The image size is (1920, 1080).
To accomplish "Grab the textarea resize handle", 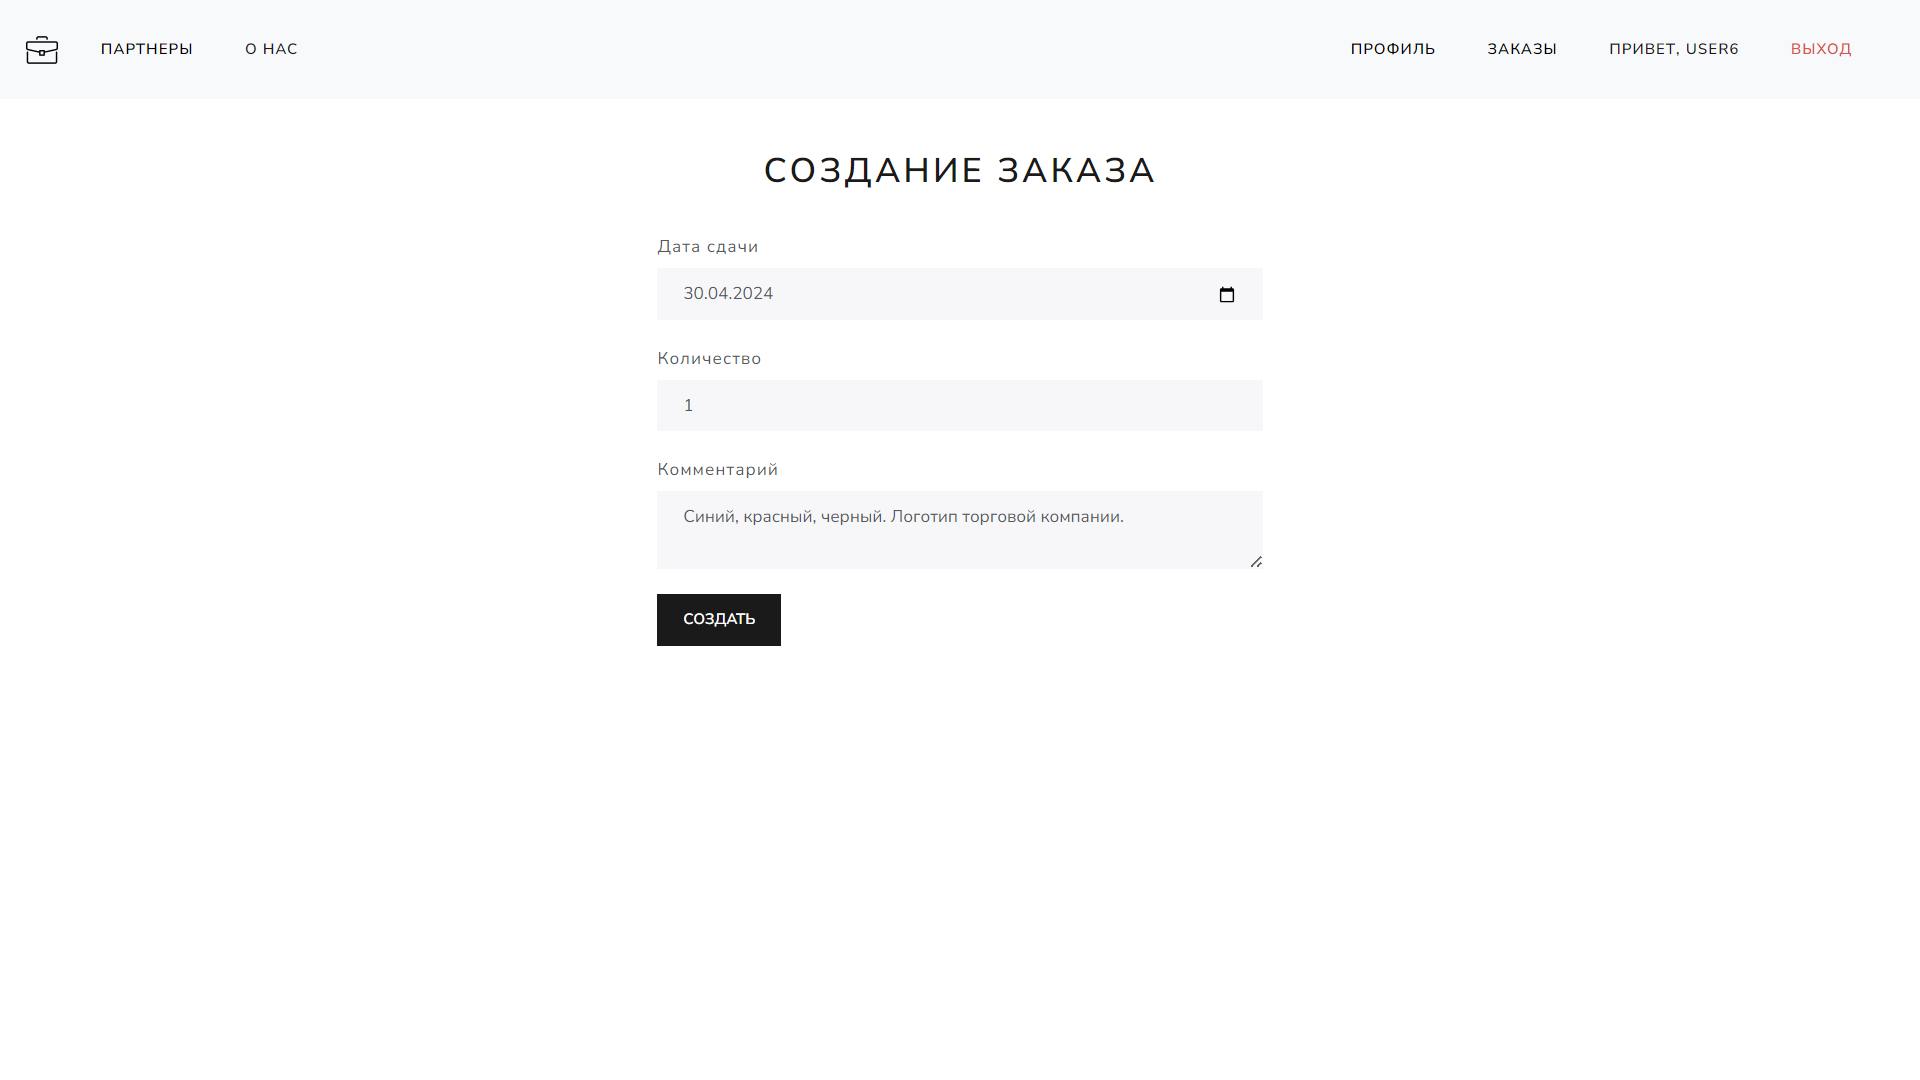I will (1256, 562).
